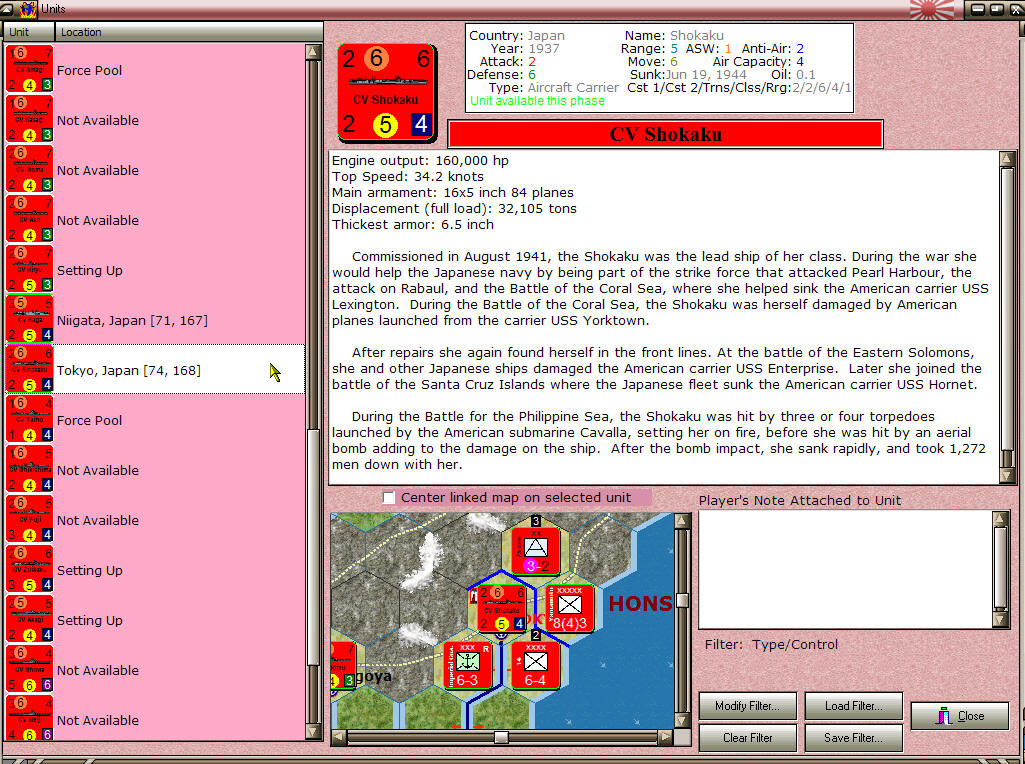Click Not Available text beside CV Showa
The height and width of the screenshot is (764, 1025).
[x=98, y=671]
